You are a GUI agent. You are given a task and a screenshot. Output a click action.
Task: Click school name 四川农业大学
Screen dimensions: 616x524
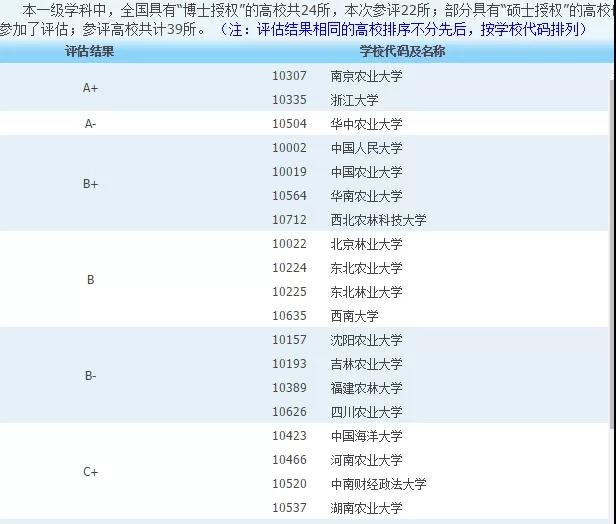[x=367, y=412]
